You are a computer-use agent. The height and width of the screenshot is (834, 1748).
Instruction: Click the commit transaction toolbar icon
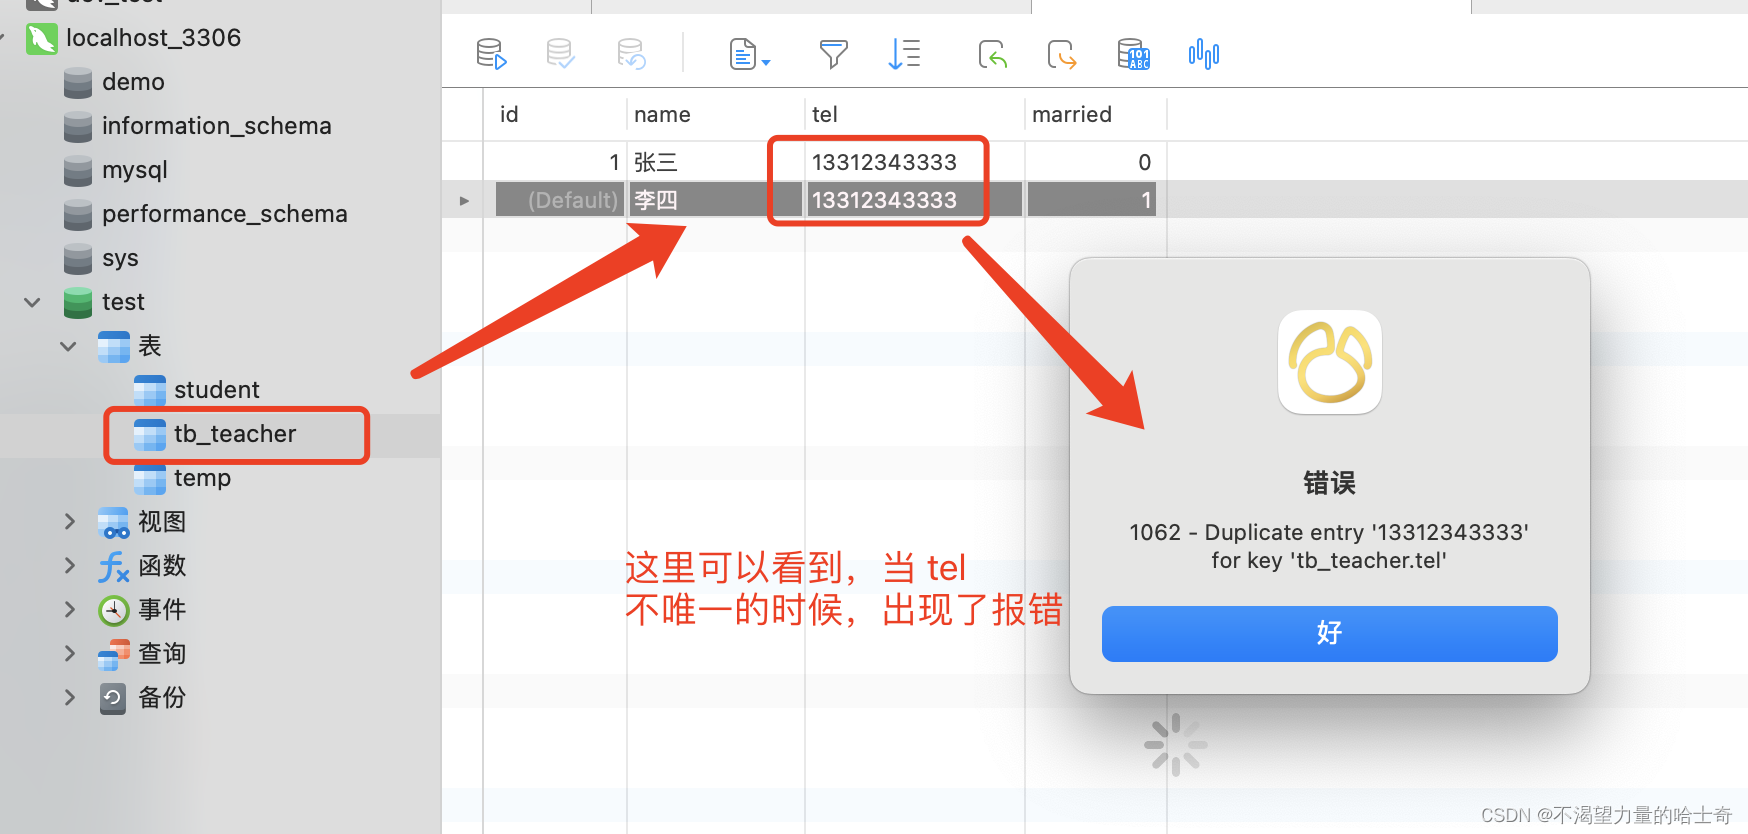point(561,54)
